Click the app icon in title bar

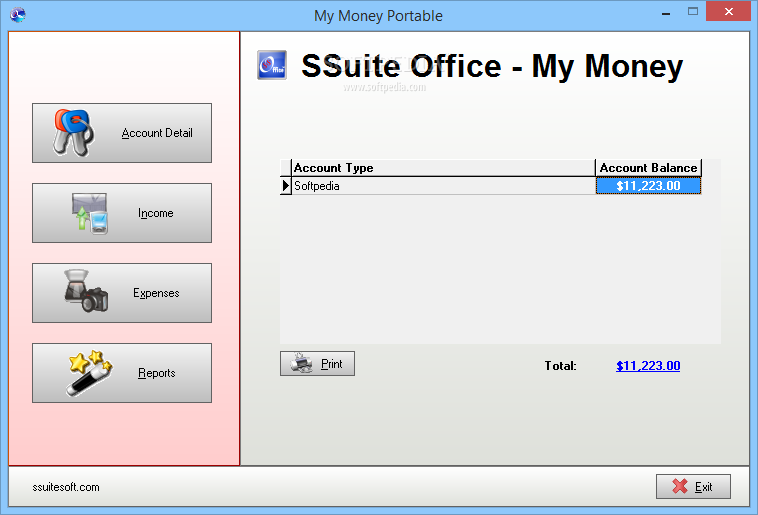point(16,15)
